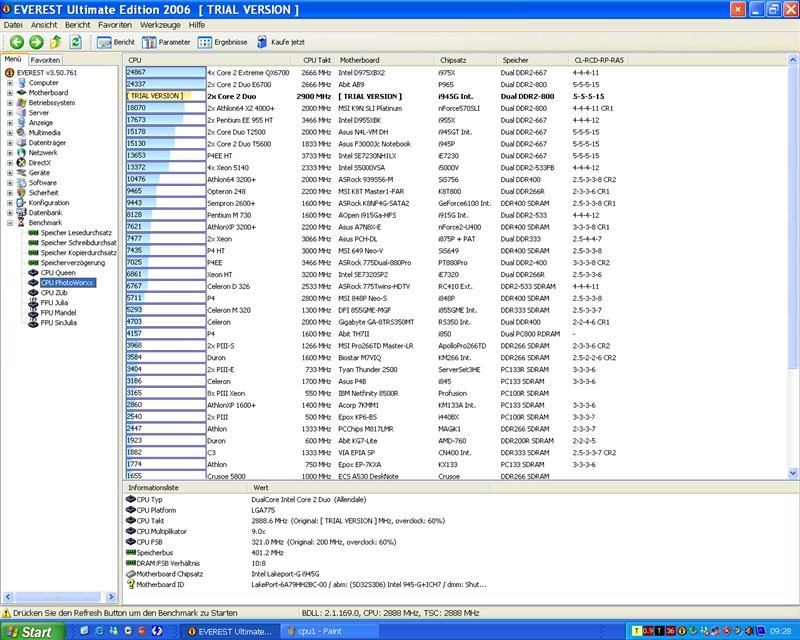The image size is (800, 640).
Task: Click the Informationsliste column header
Action: pos(186,488)
